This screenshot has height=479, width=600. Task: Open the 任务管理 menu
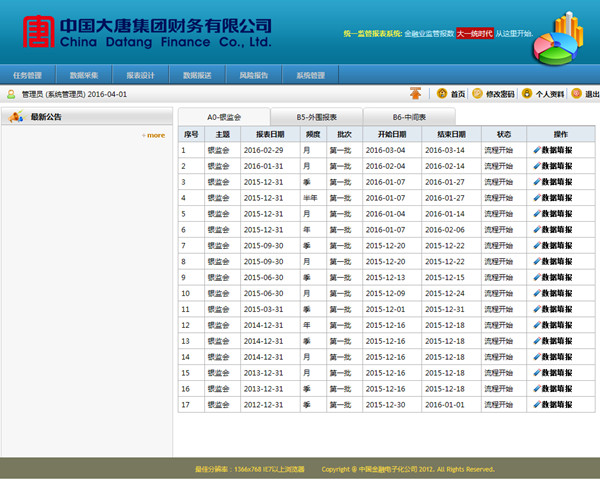[28, 75]
